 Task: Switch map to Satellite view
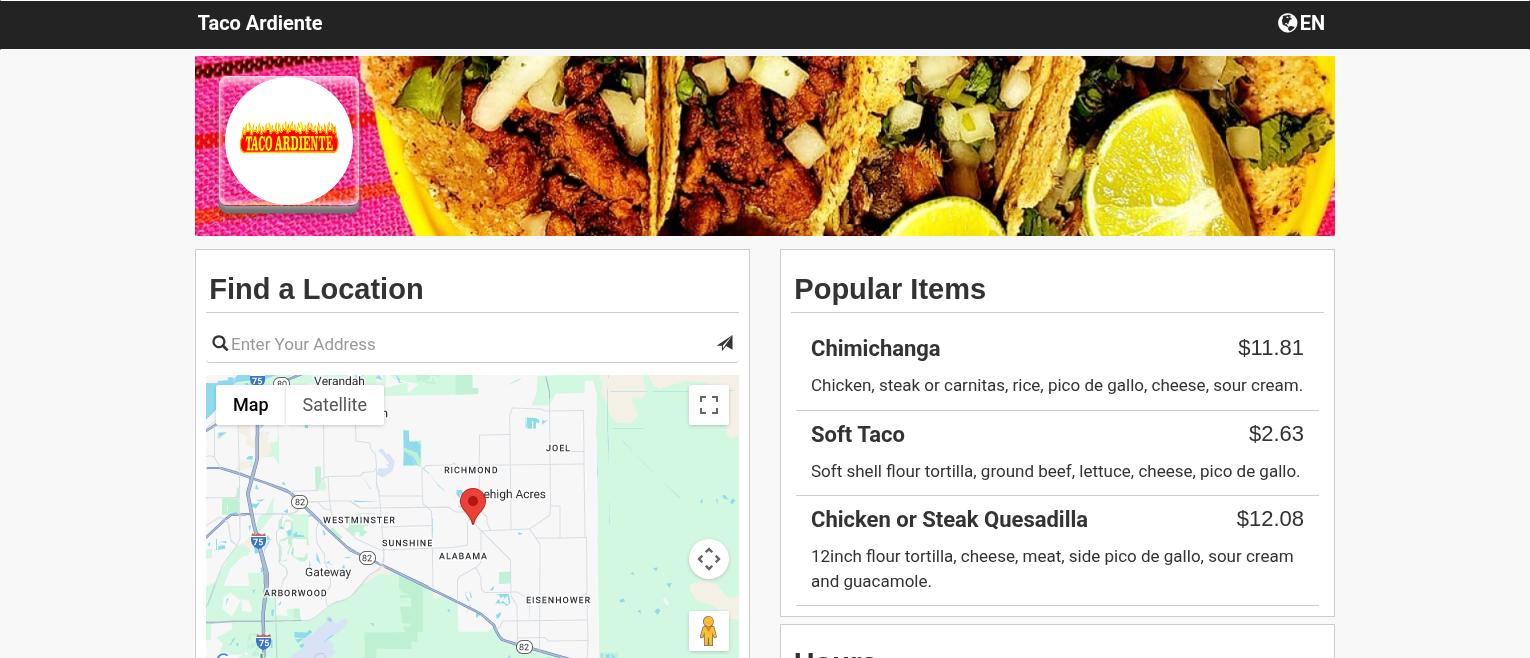(335, 405)
